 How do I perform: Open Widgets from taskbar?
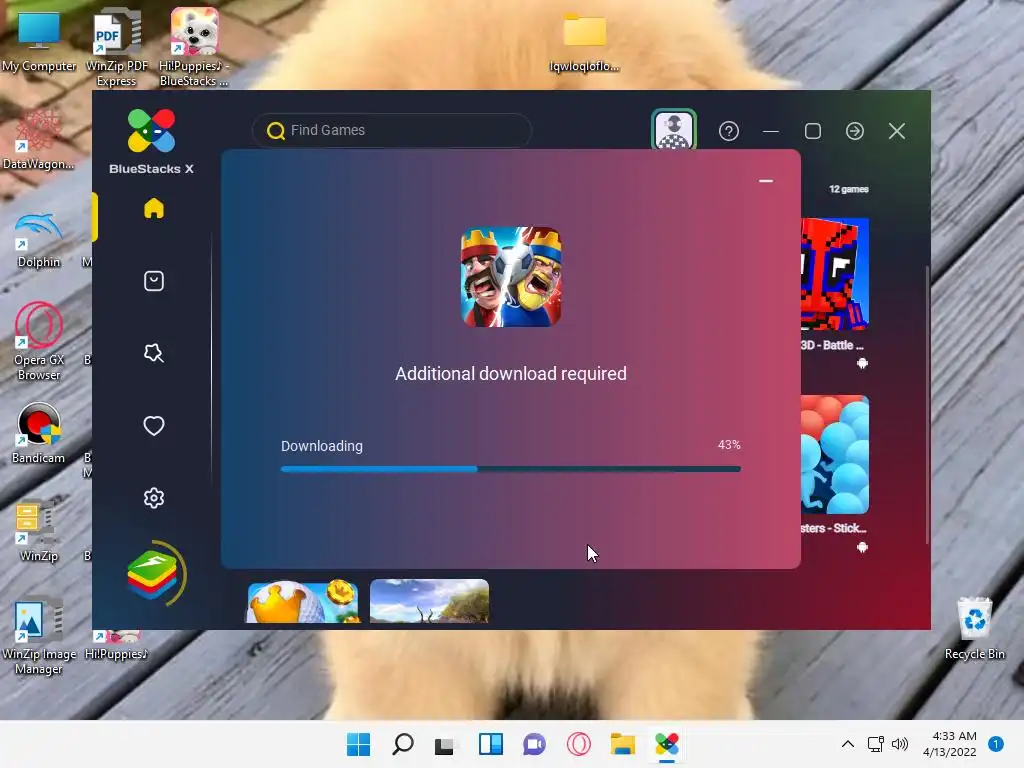tap(490, 744)
